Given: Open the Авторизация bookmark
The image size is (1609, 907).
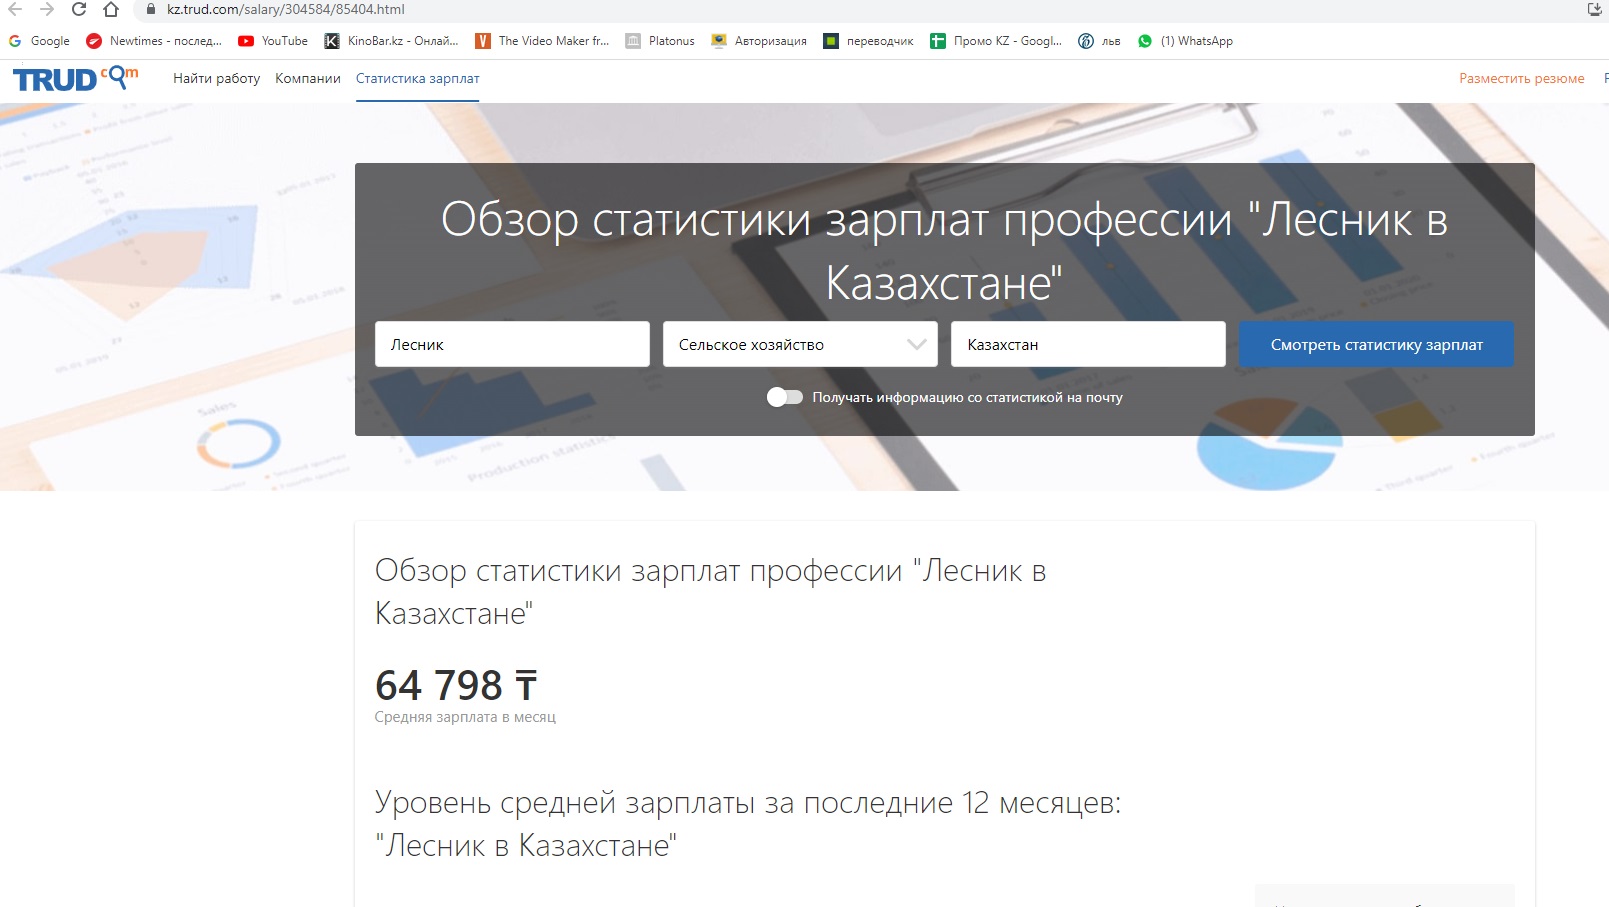Looking at the screenshot, I should 759,41.
